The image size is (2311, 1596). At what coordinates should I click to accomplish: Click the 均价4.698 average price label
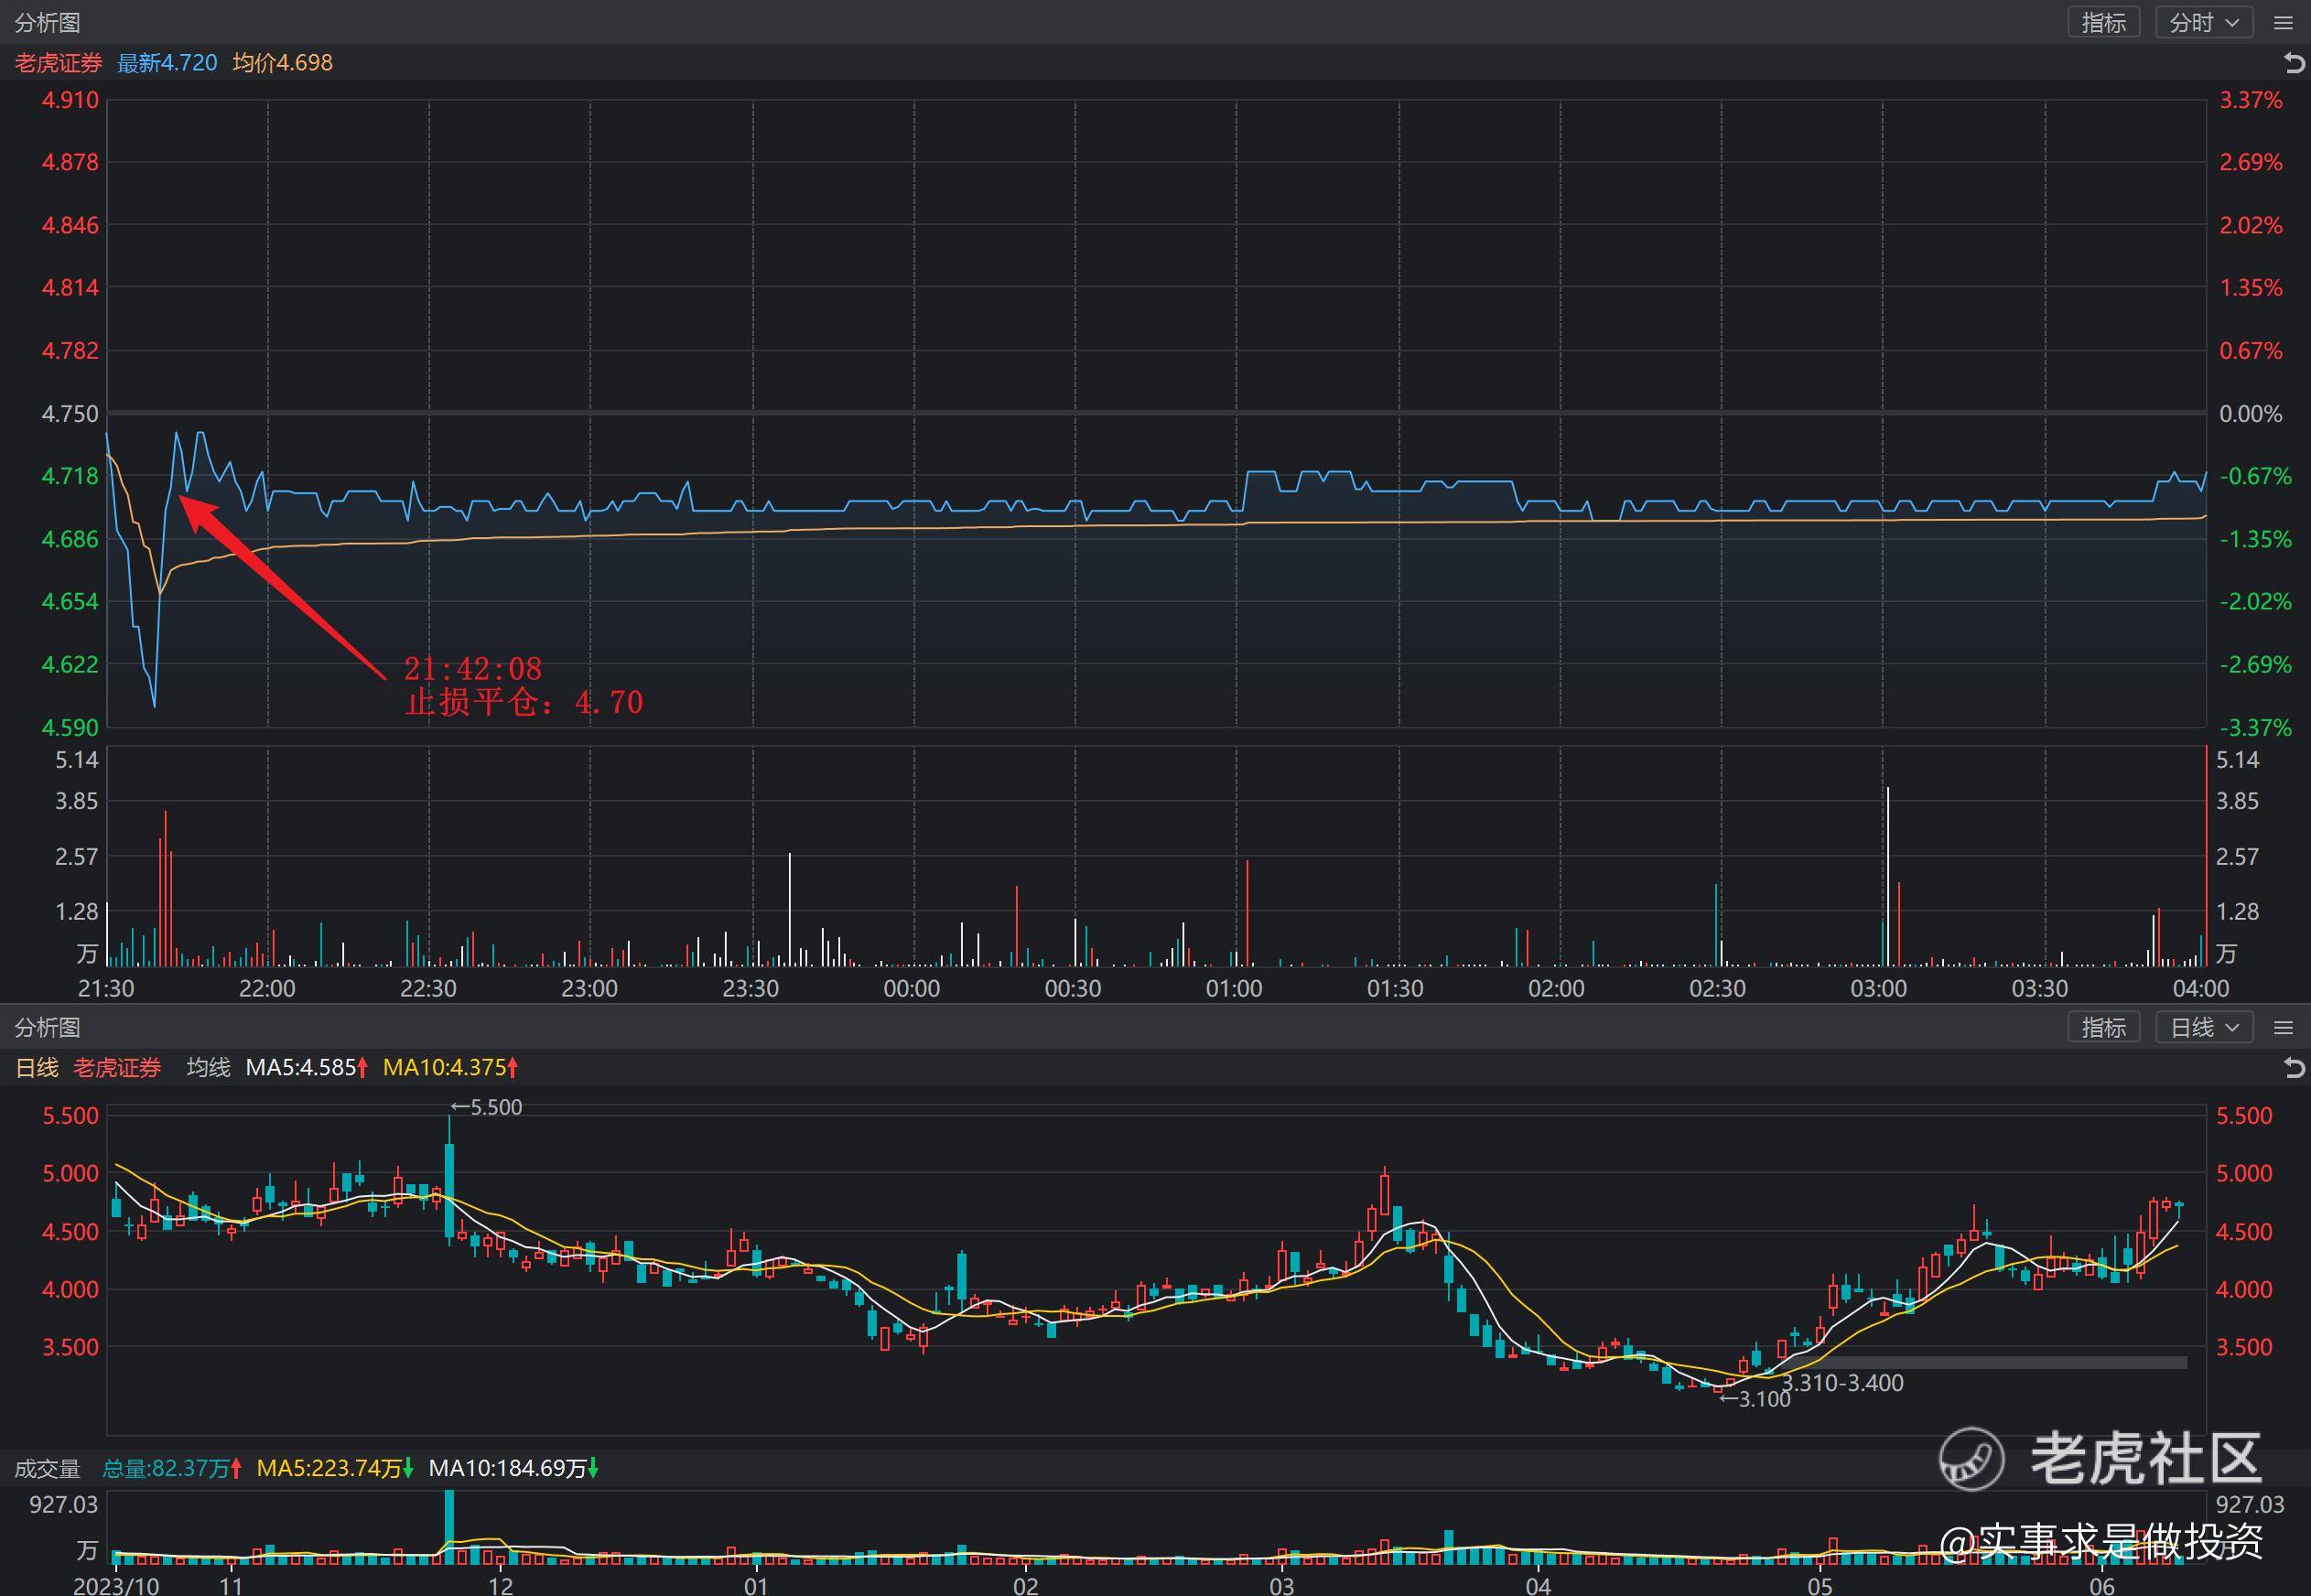point(283,63)
